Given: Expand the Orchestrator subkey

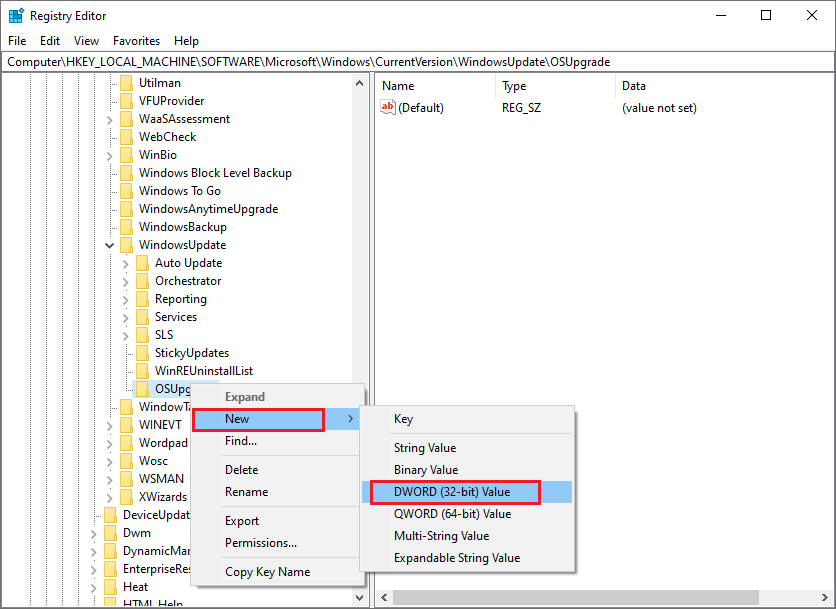Looking at the screenshot, I should (126, 282).
